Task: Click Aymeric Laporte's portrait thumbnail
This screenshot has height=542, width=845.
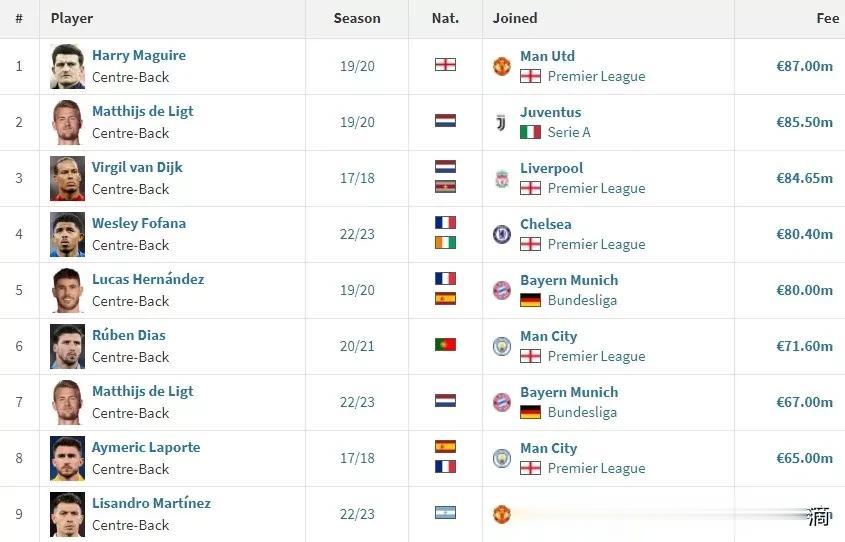Action: pos(67,458)
